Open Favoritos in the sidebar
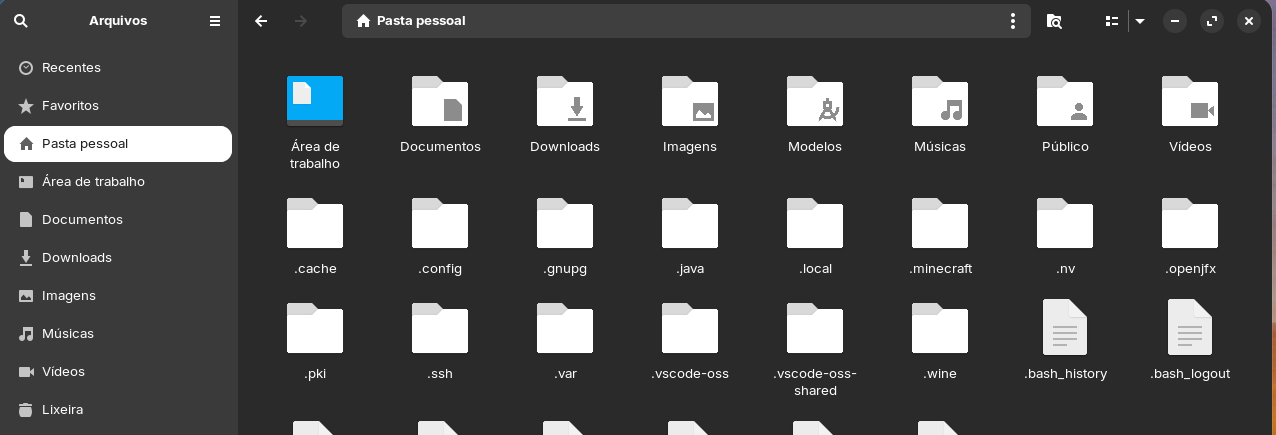 pyautogui.click(x=118, y=105)
